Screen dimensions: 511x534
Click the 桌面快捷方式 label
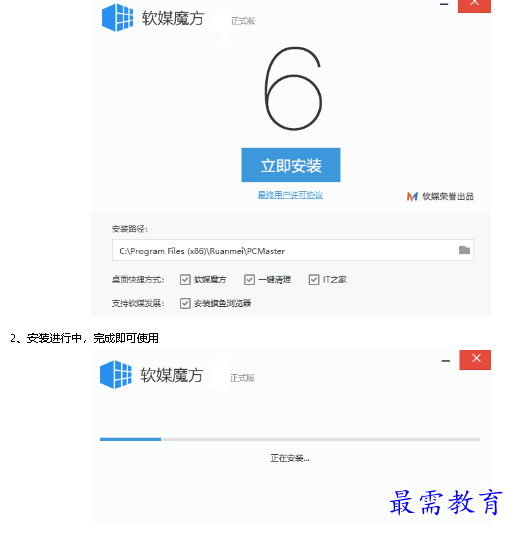point(138,280)
